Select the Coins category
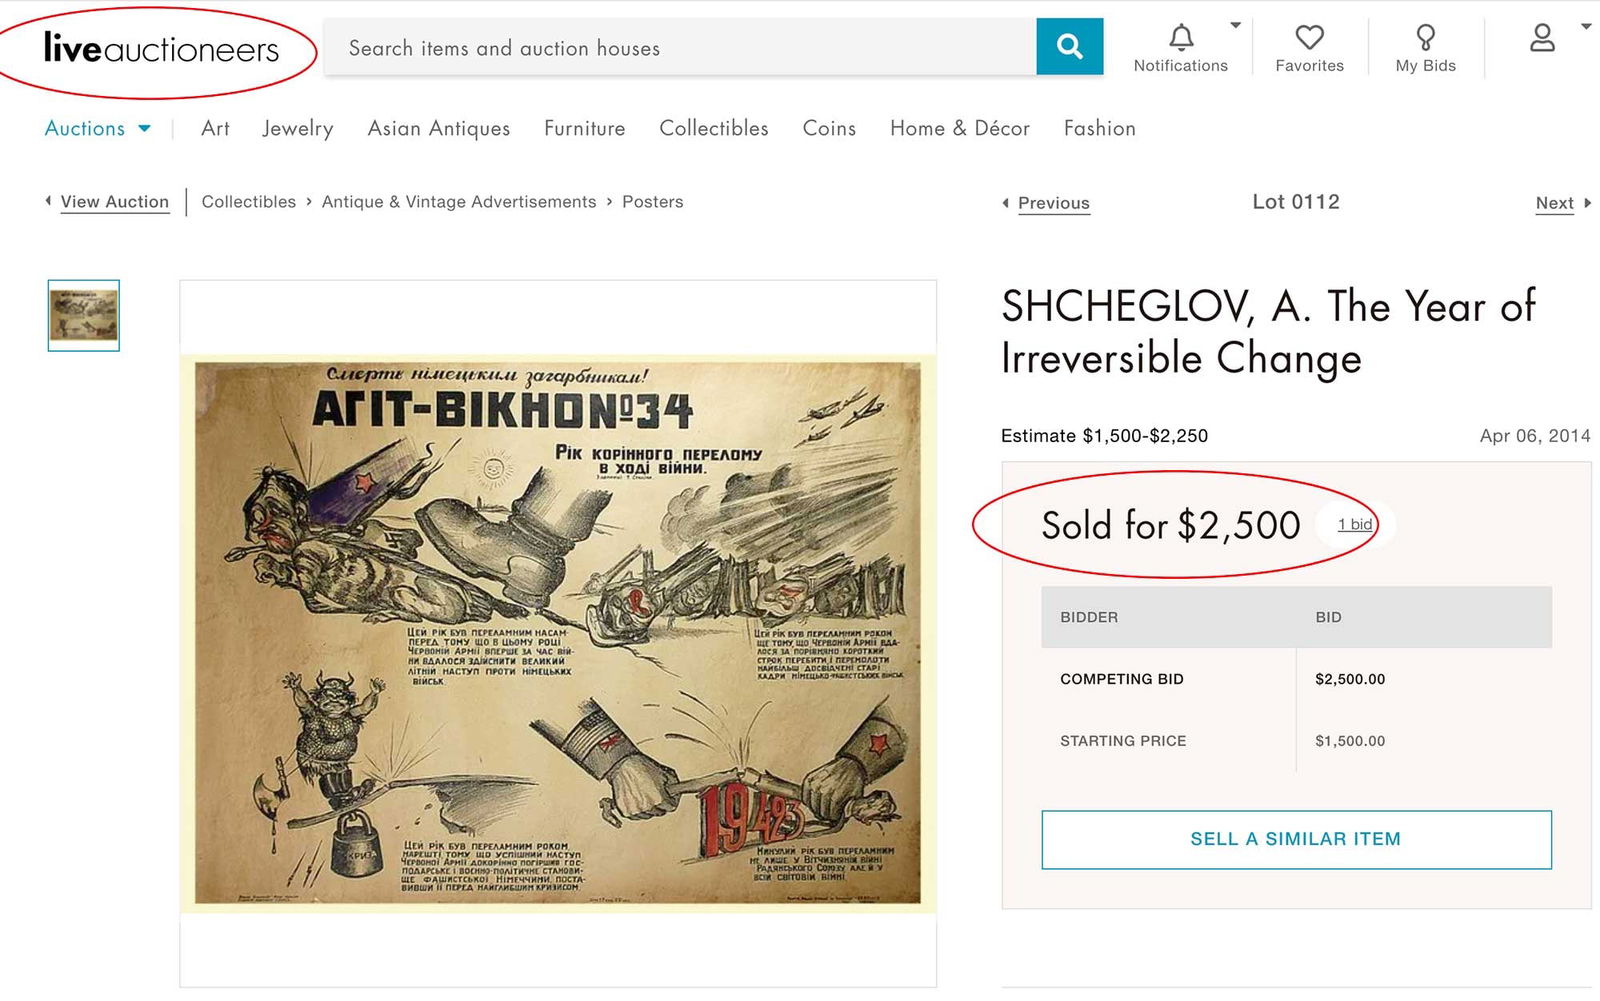The image size is (1600, 1001). (829, 128)
